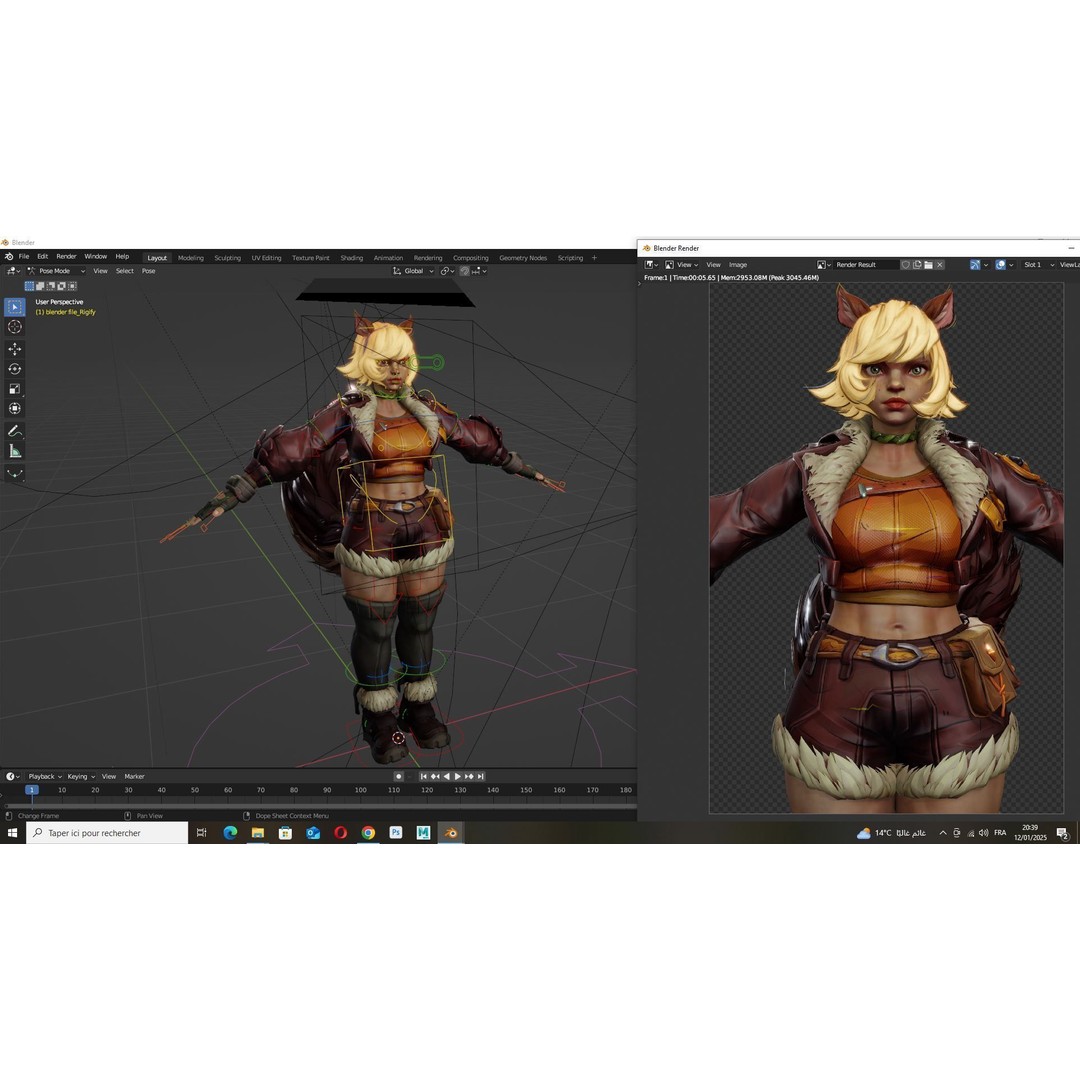
Task: Open the image browse dropdown
Action: click(824, 264)
